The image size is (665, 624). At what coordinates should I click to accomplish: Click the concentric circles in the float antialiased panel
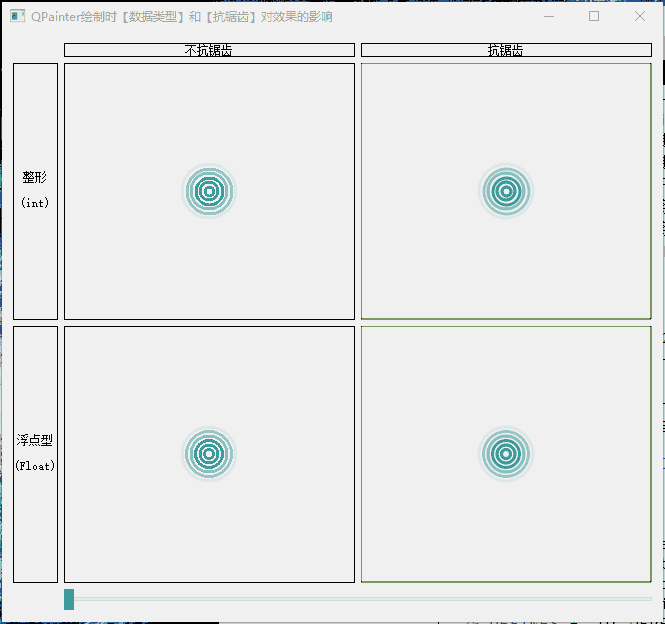coord(506,454)
